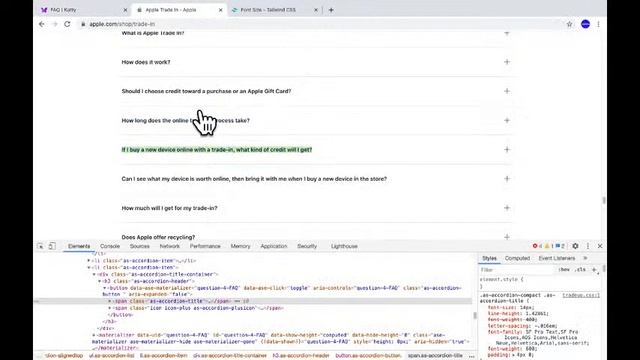The height and width of the screenshot is (360, 640).
Task: Open 'Can I see what my device is worth' question
Action: (254, 179)
